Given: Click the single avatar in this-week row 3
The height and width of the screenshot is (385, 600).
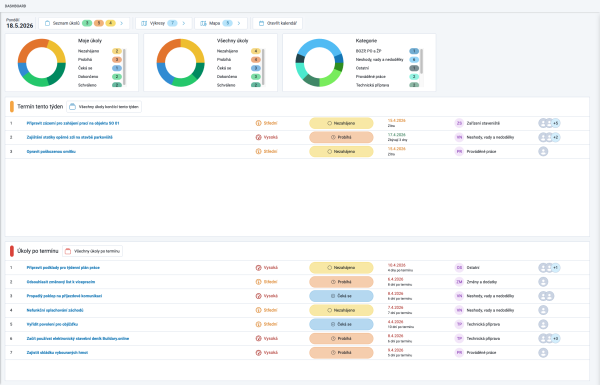Looking at the screenshot, I should 543,152.
